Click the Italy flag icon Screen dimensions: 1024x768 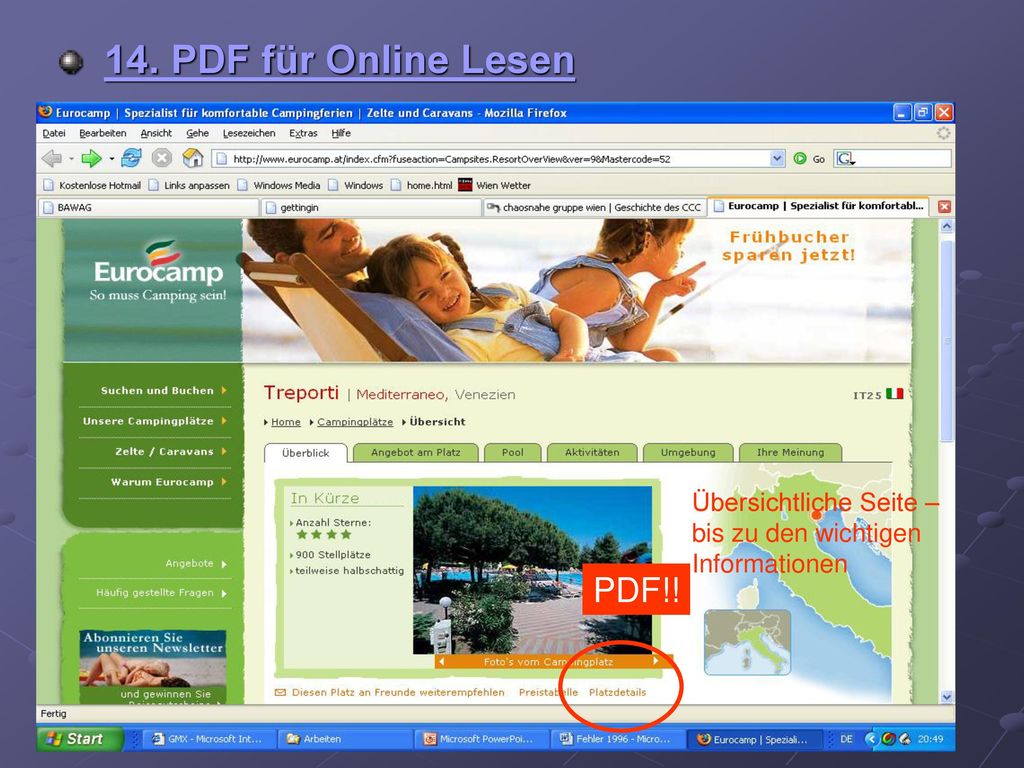point(894,394)
